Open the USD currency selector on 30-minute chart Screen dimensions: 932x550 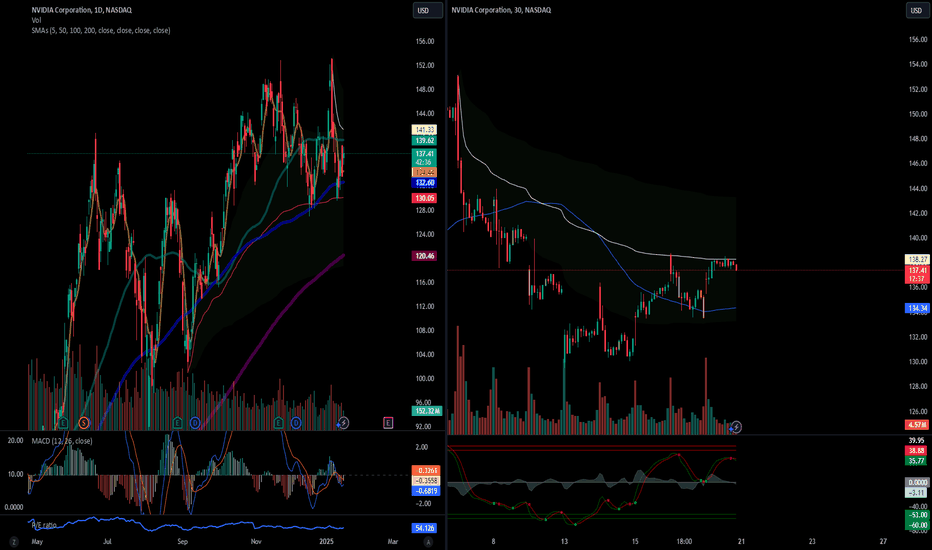click(917, 10)
